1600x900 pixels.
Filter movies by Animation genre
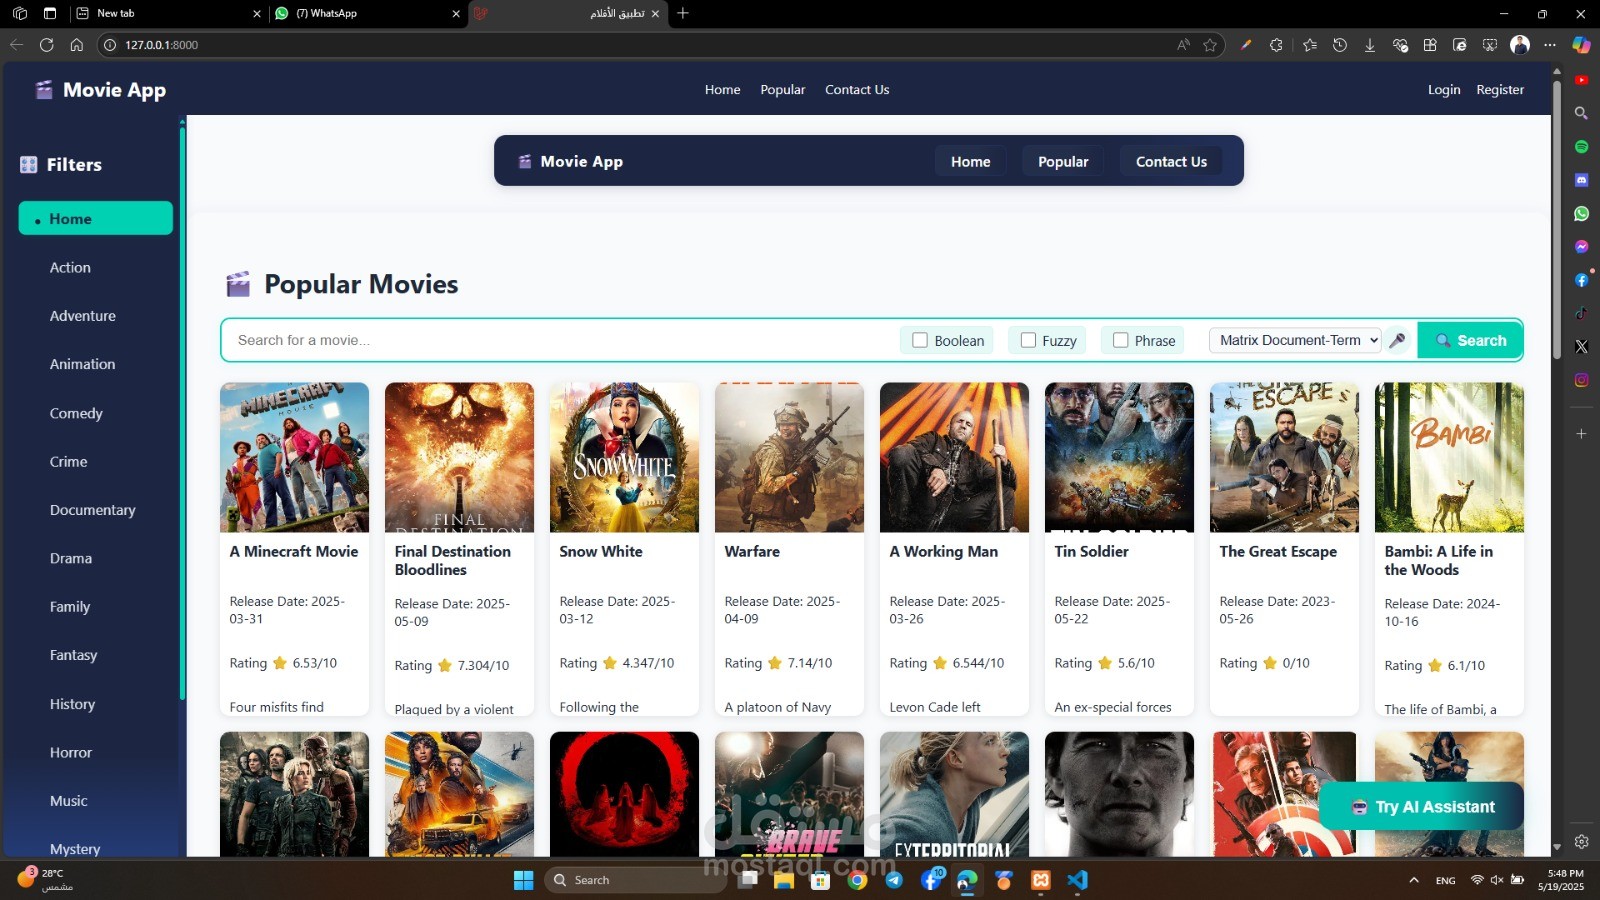pos(82,365)
